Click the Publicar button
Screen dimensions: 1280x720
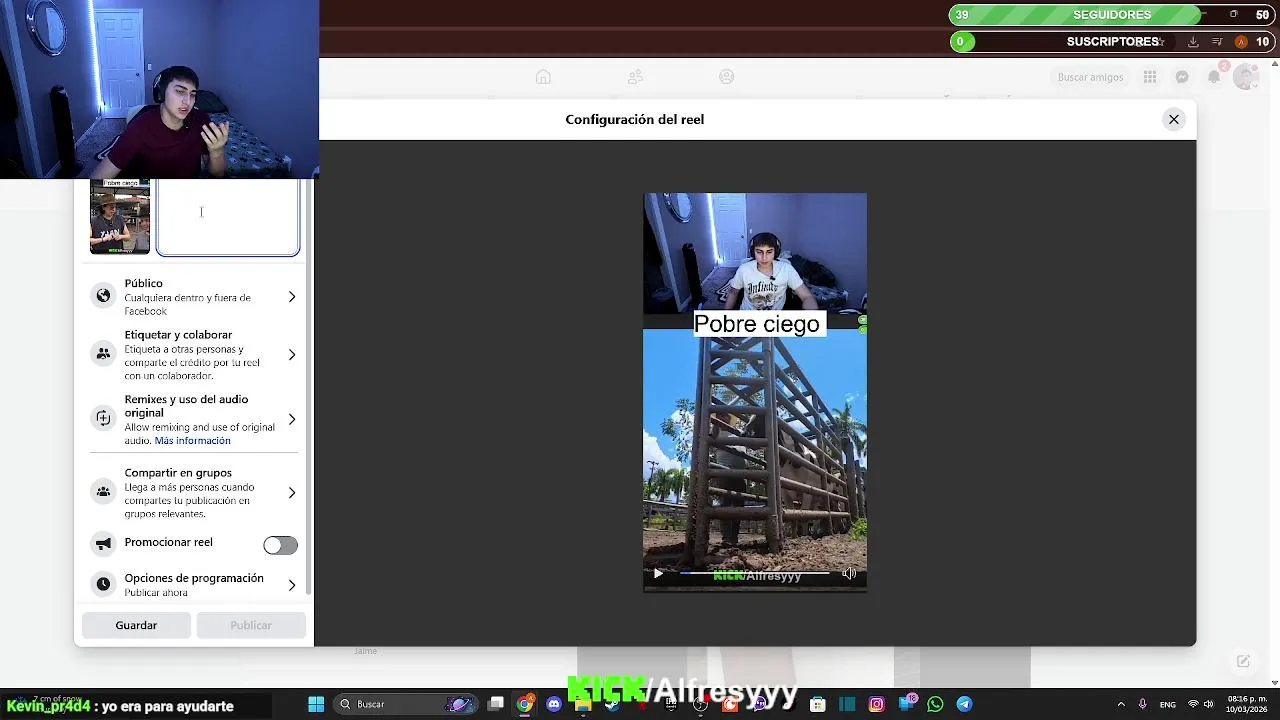(x=251, y=625)
